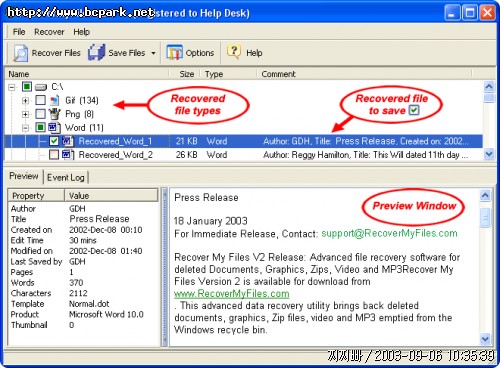The width and height of the screenshot is (500, 368).
Task: Click the Word (11) folder icon
Action: (x=54, y=127)
